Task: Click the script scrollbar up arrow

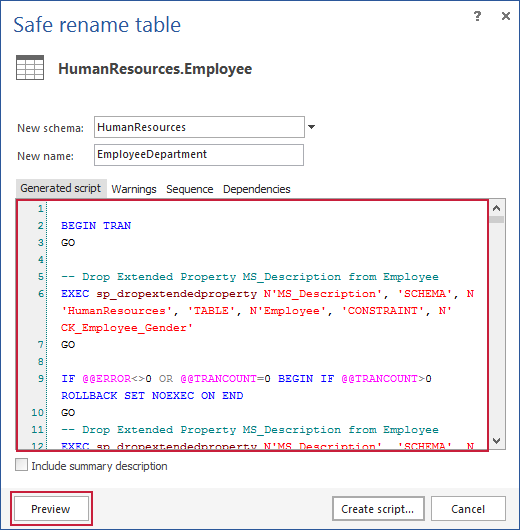Action: 496,208
